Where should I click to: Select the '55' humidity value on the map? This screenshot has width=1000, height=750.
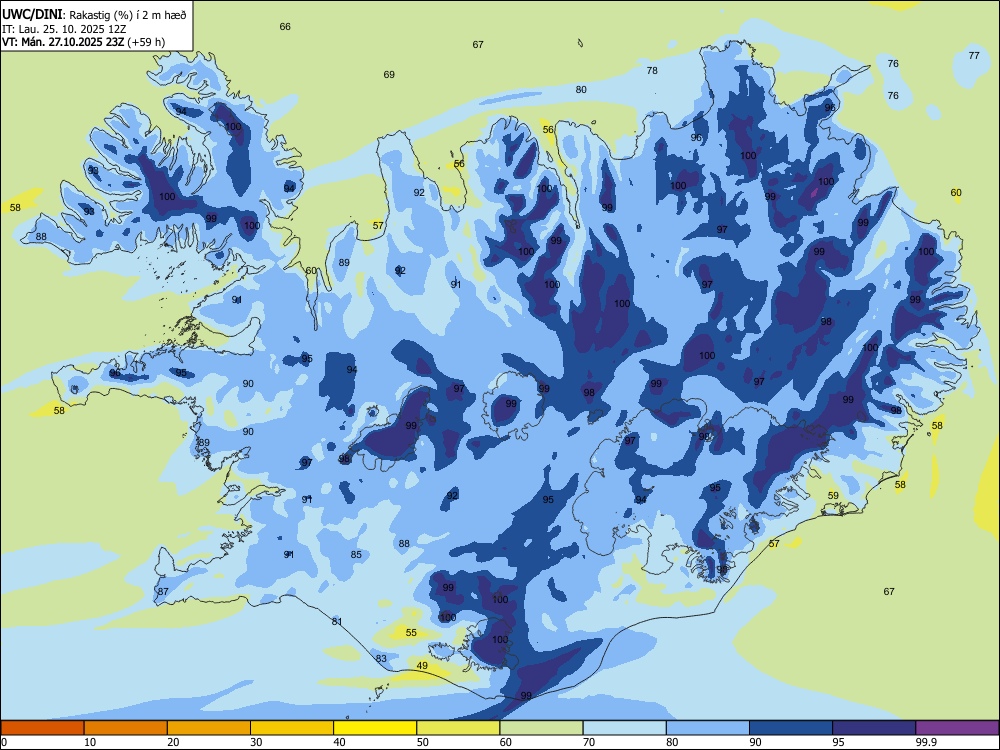411,633
